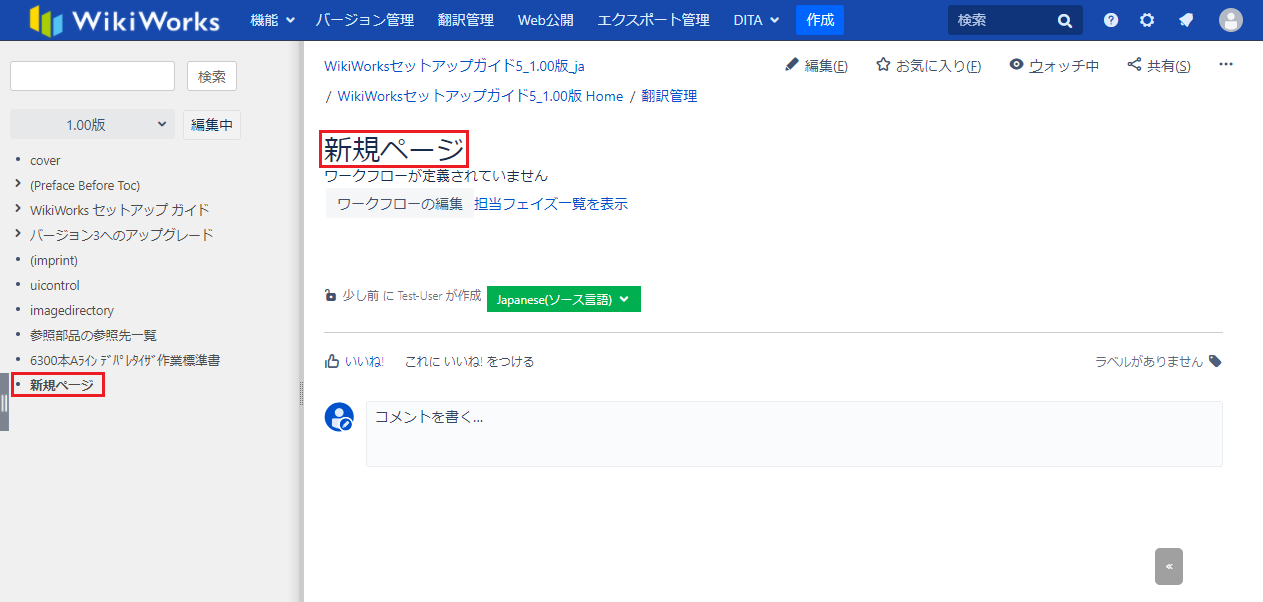The height and width of the screenshot is (602, 1263).
Task: Click the これに いいね! をつける link
Action: (x=469, y=362)
